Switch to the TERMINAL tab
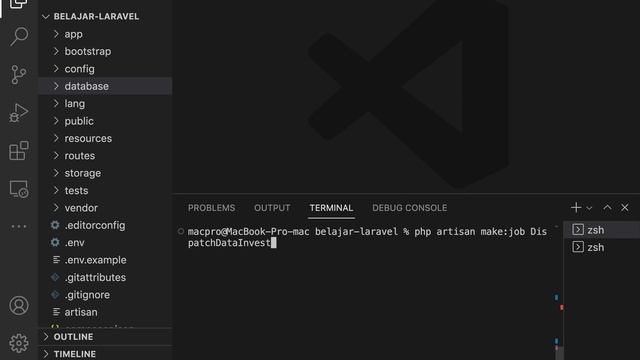 click(331, 208)
